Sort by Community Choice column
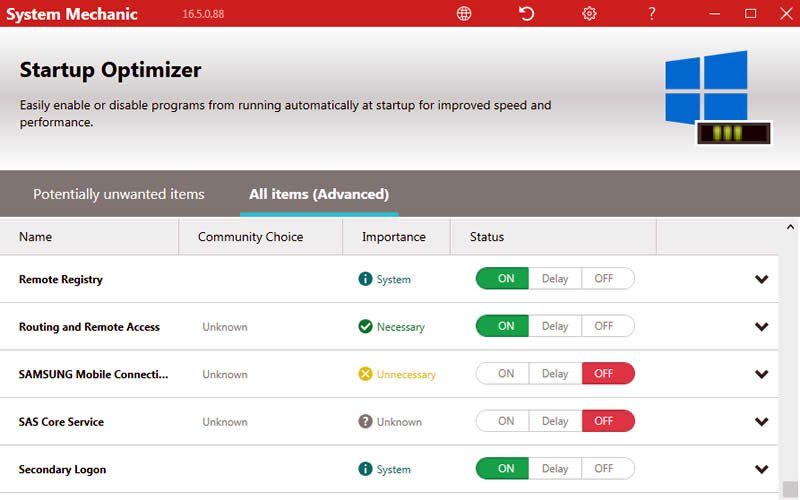The width and height of the screenshot is (800, 500). click(261, 237)
